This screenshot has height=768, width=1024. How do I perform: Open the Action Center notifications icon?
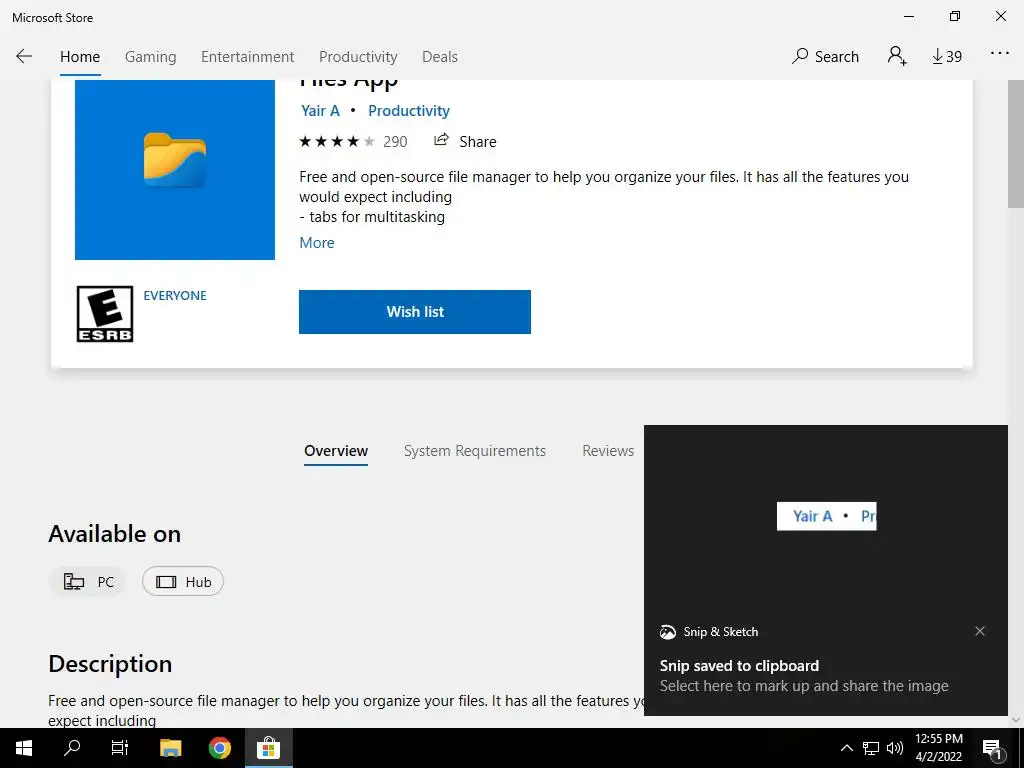tap(993, 748)
